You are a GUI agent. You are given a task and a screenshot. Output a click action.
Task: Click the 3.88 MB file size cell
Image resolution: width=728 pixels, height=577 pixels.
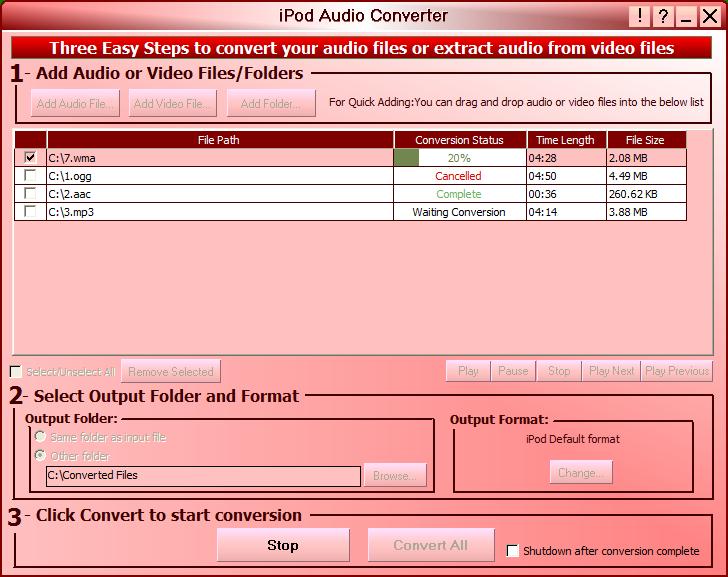646,212
